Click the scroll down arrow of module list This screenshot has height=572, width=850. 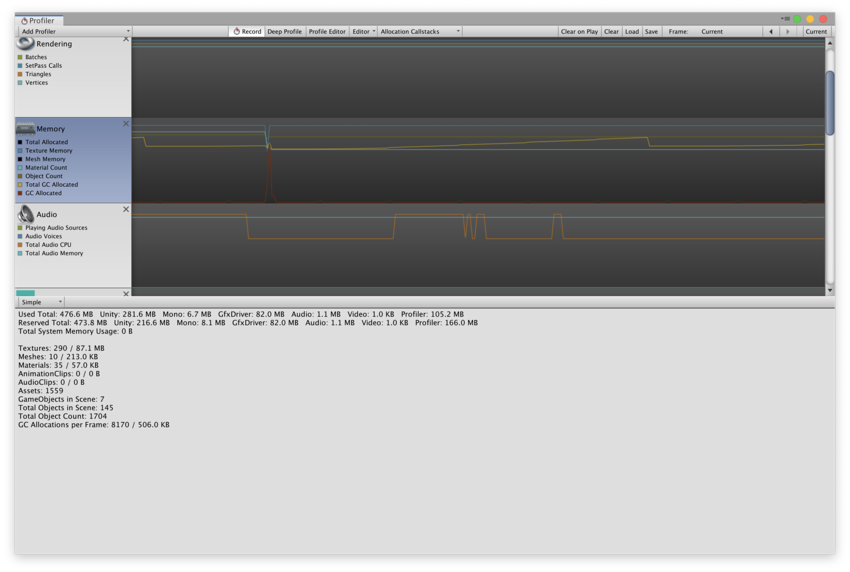pos(829,291)
